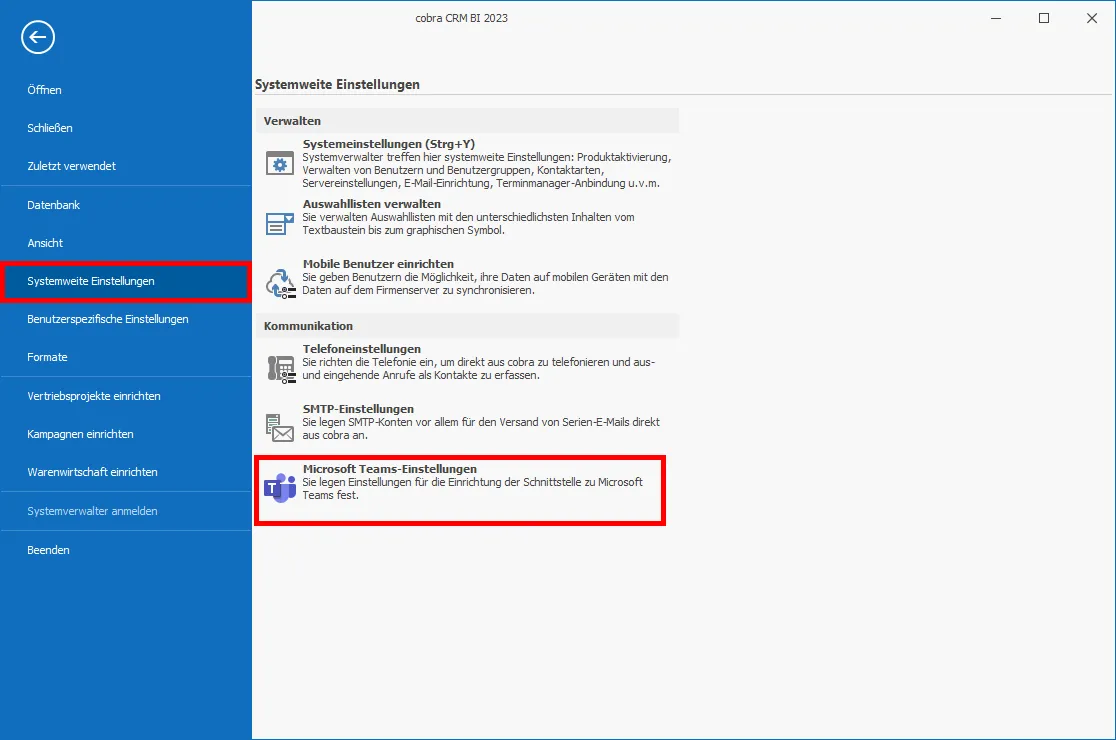Open SMTP-Einstellungen title
The height and width of the screenshot is (740, 1116).
click(x=358, y=409)
